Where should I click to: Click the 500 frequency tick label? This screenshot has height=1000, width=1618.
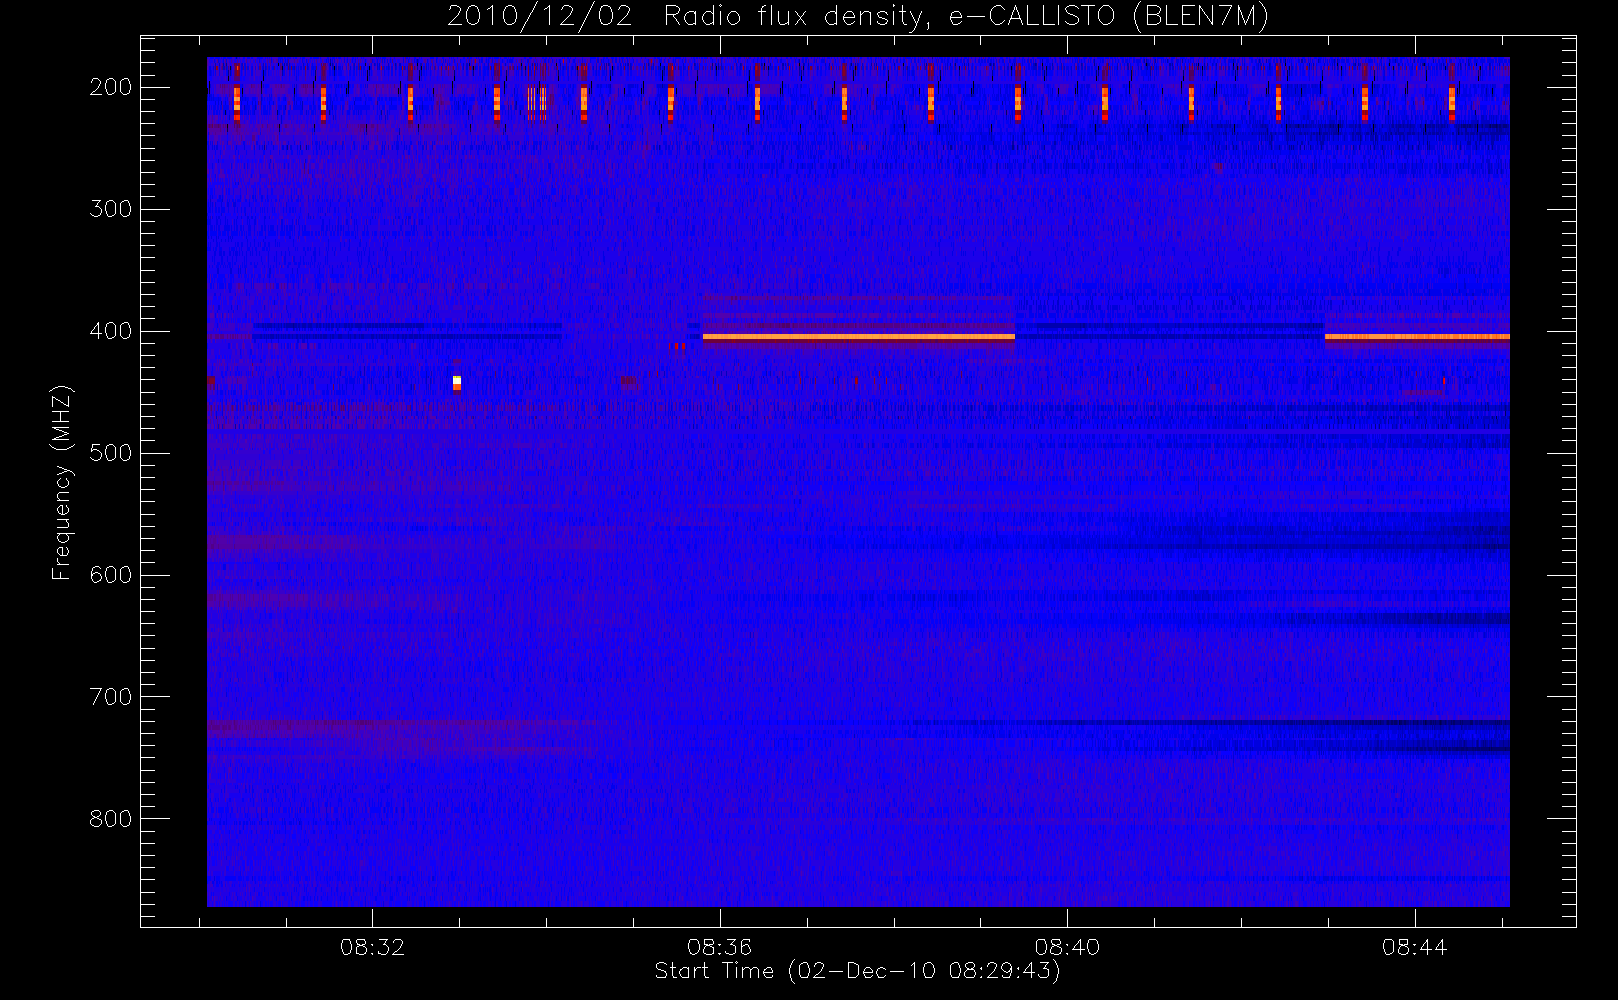(x=111, y=453)
